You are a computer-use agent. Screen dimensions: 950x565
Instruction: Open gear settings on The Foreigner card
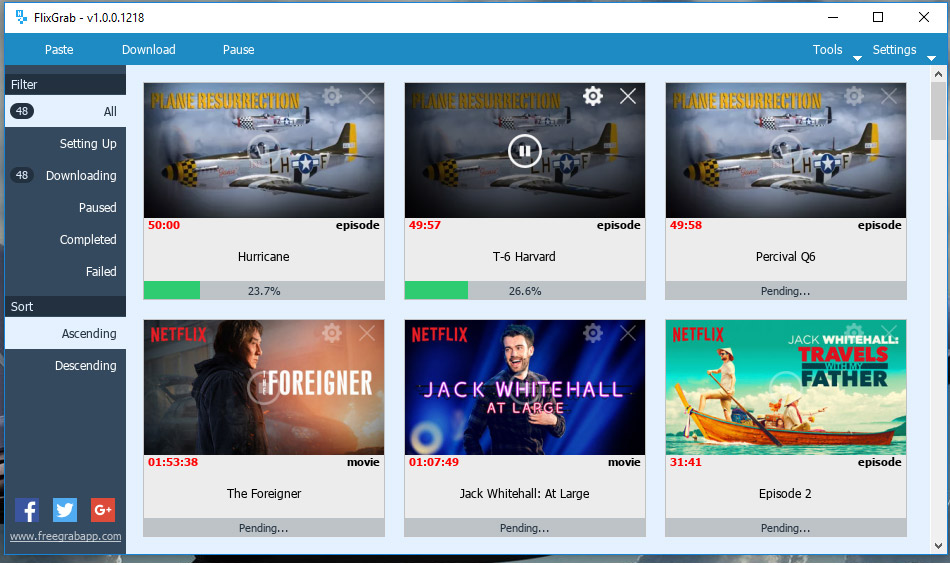(331, 332)
